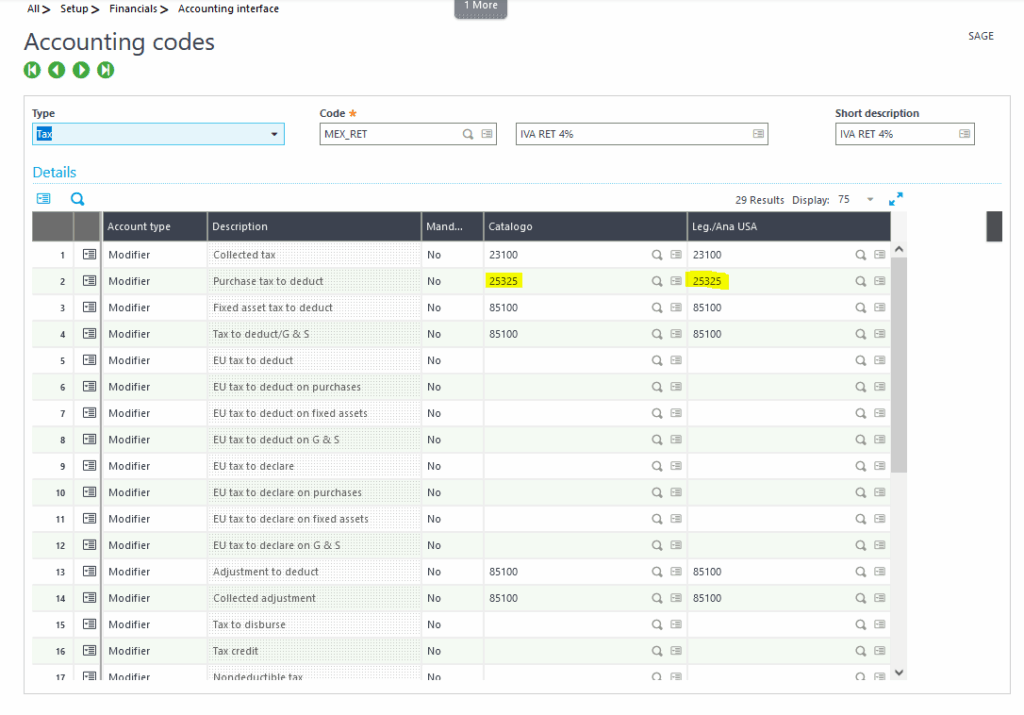Click the search icon in the Details toolbar
Image resolution: width=1024 pixels, height=715 pixels.
[77, 198]
